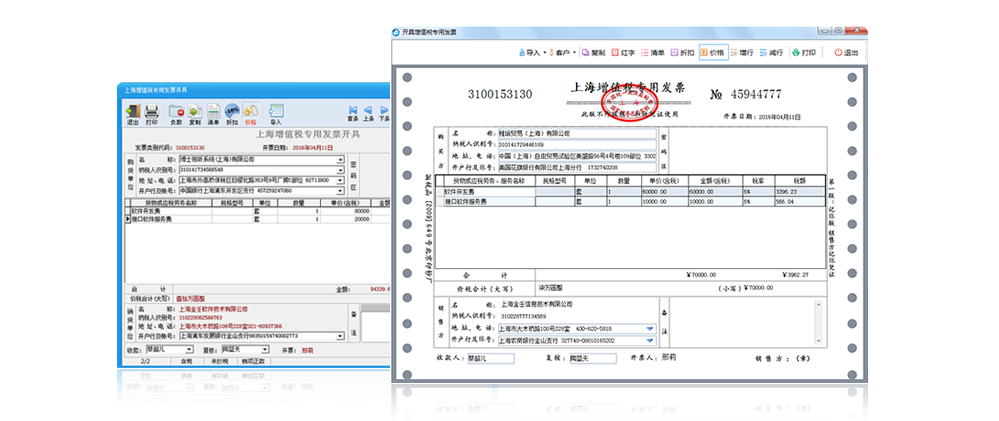The height and width of the screenshot is (421, 999).
Task: Click 减行 remove row button
Action: point(774,52)
